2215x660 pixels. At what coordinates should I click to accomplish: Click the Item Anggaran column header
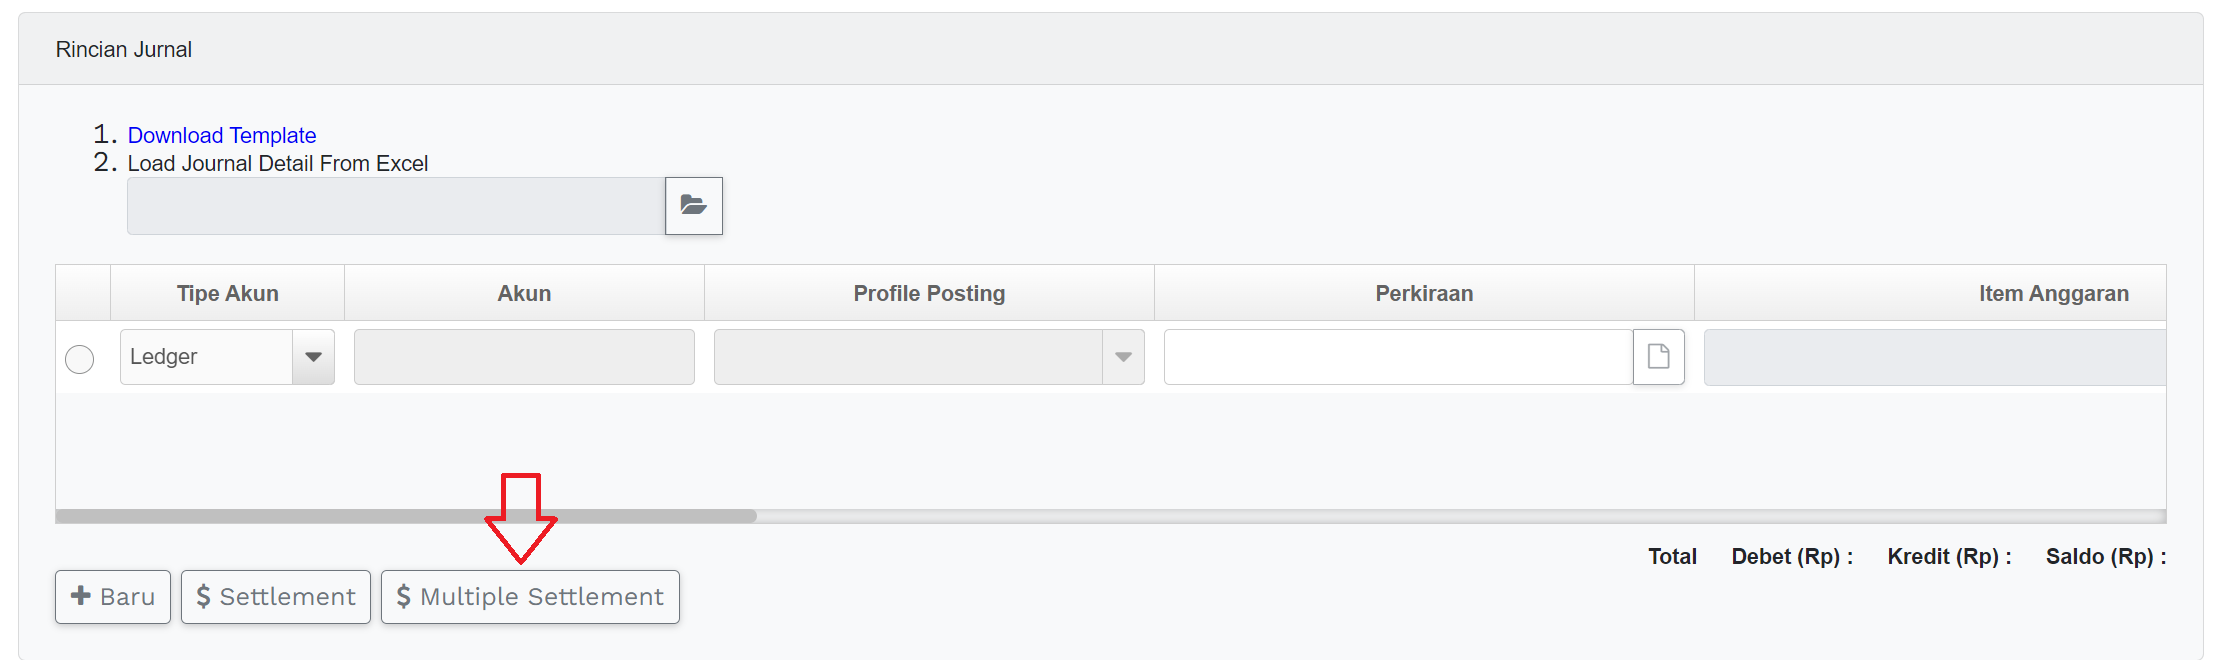[x=2053, y=293]
